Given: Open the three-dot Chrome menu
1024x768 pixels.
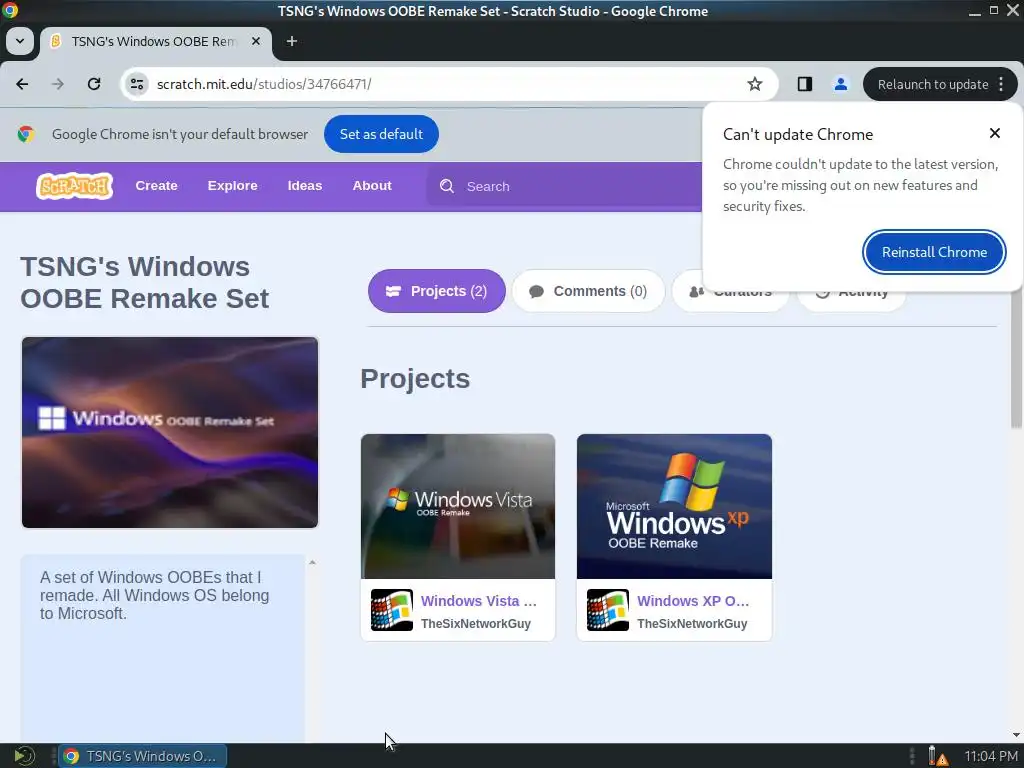Looking at the screenshot, I should 1001,84.
